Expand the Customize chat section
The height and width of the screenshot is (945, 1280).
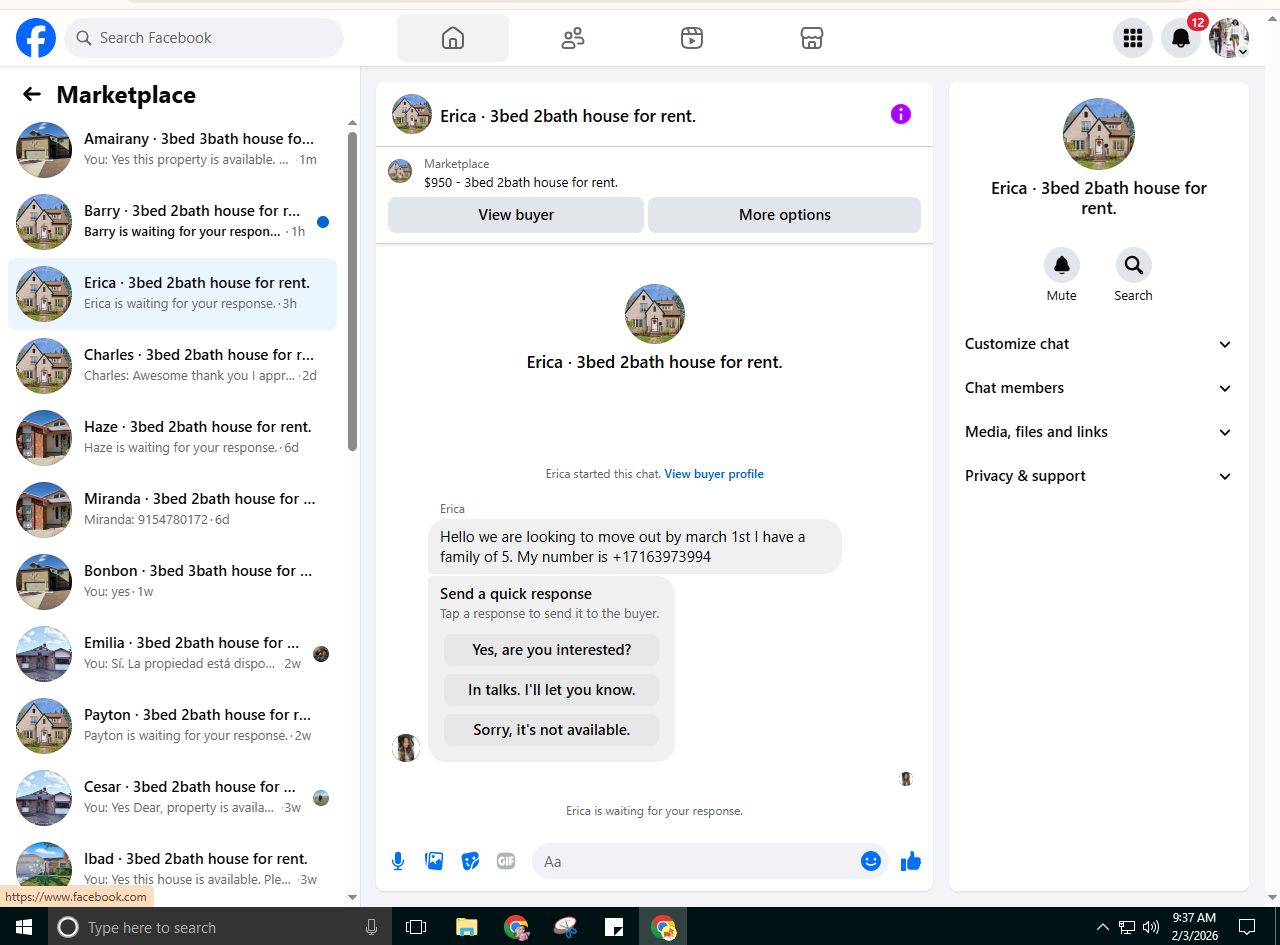1098,344
